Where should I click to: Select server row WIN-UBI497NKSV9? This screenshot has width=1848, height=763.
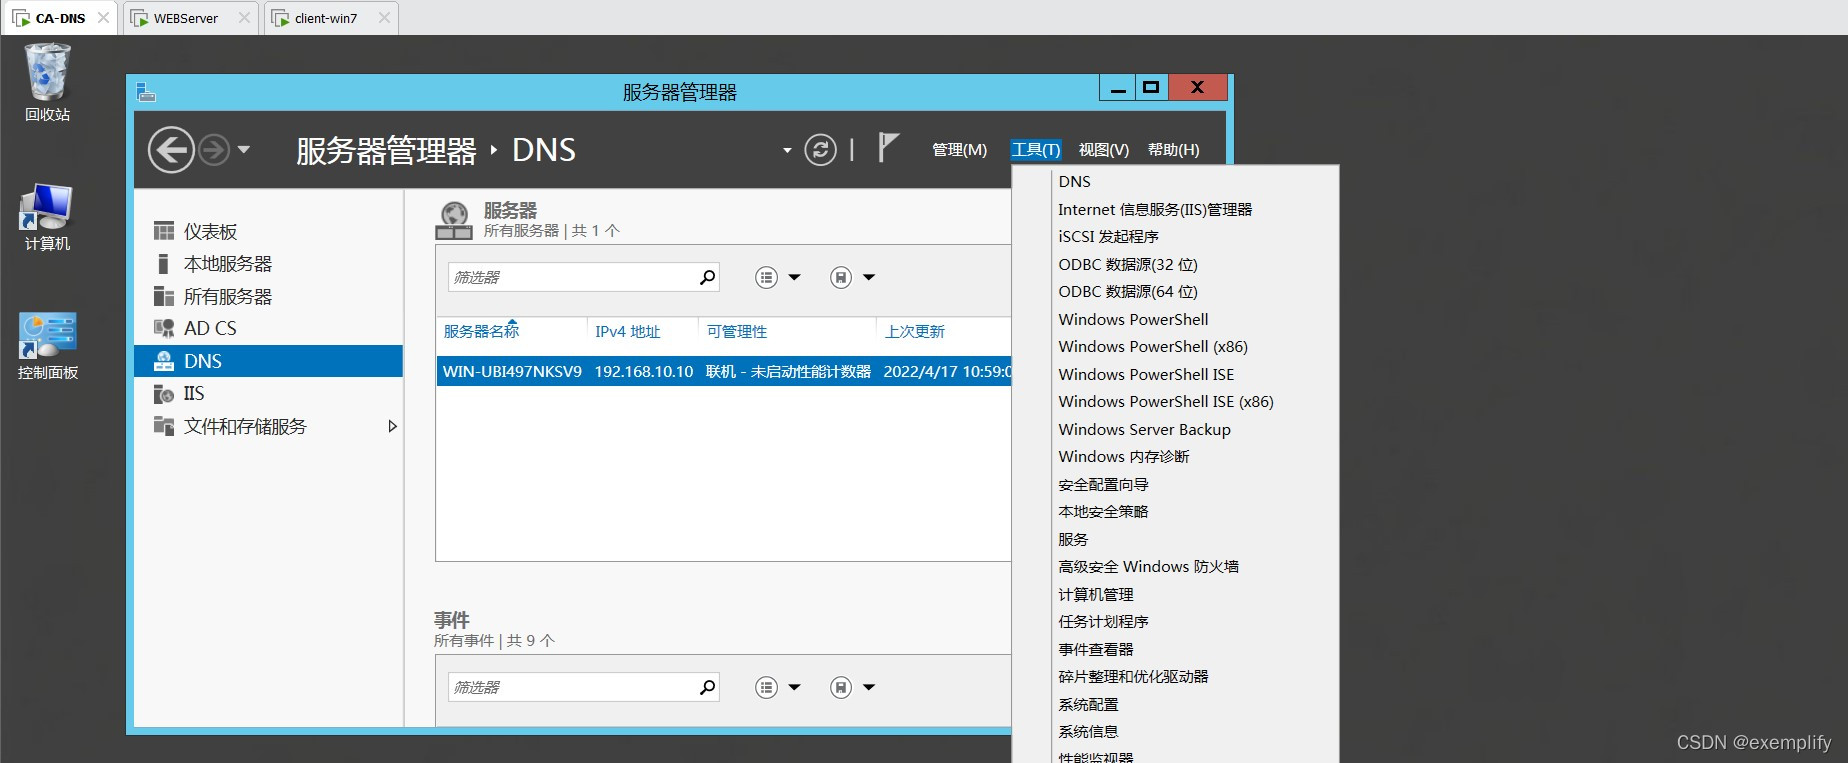tap(724, 371)
